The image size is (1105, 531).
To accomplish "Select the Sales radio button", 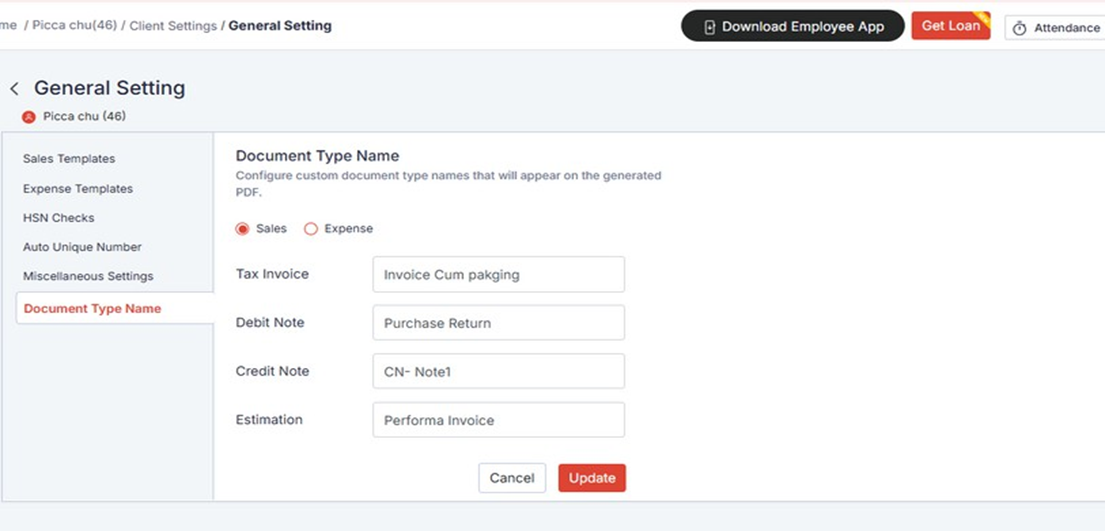I will point(242,229).
